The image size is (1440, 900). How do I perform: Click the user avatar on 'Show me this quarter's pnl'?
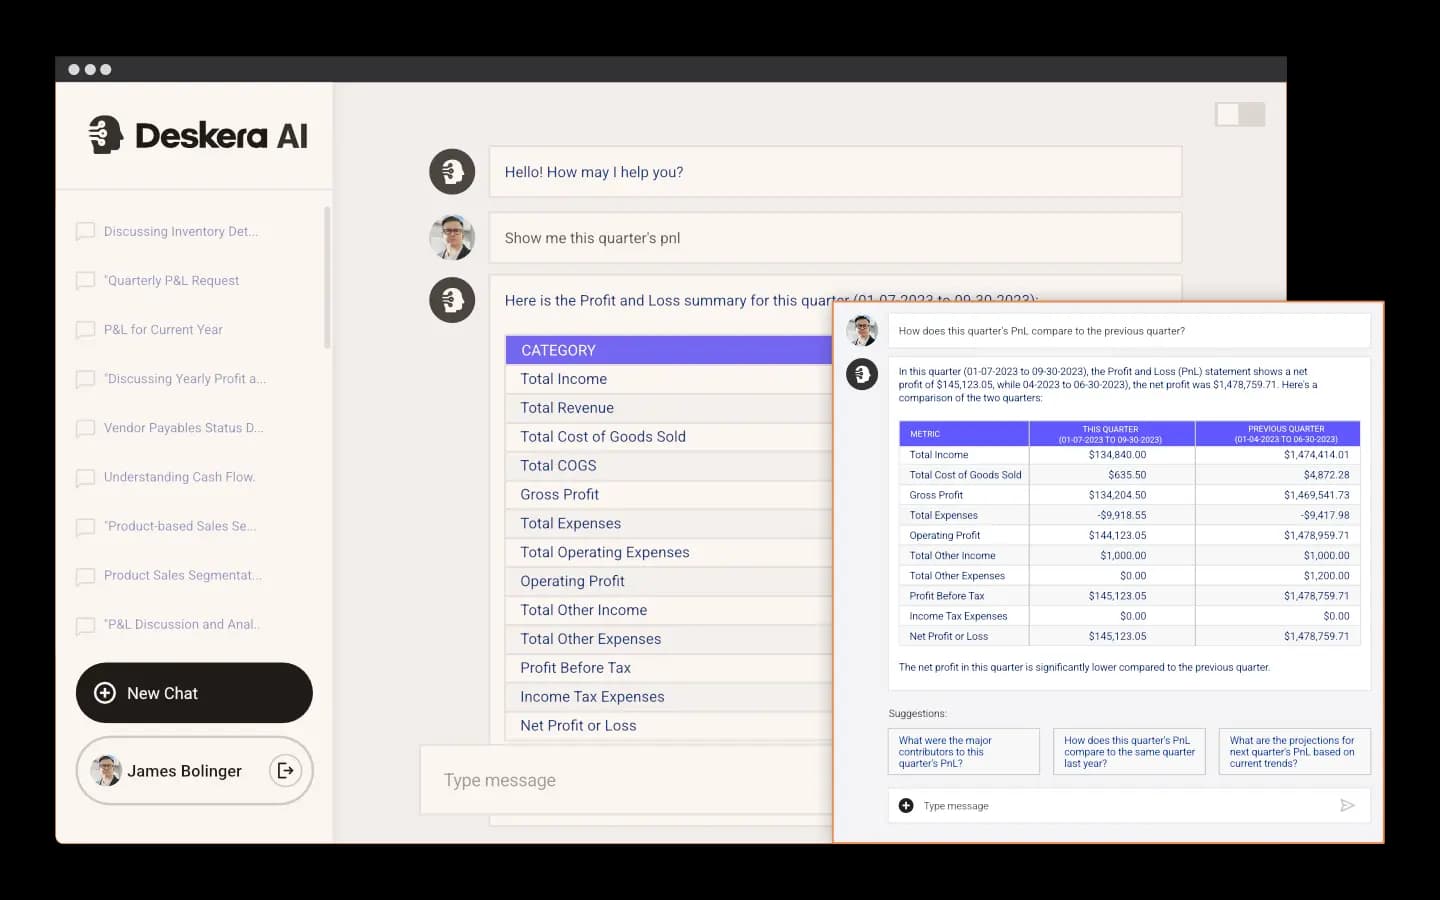[x=452, y=238]
